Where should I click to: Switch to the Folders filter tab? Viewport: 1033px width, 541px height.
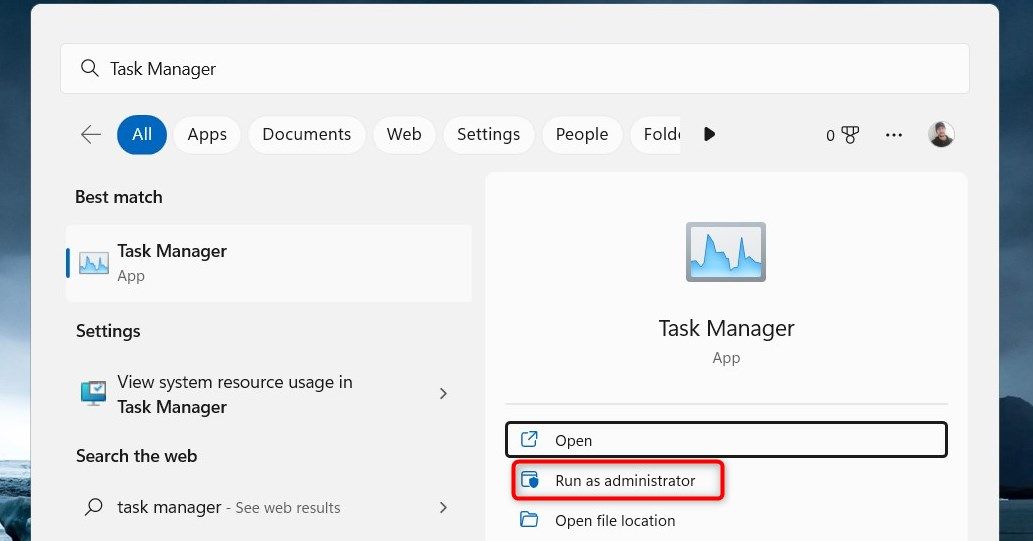point(656,134)
